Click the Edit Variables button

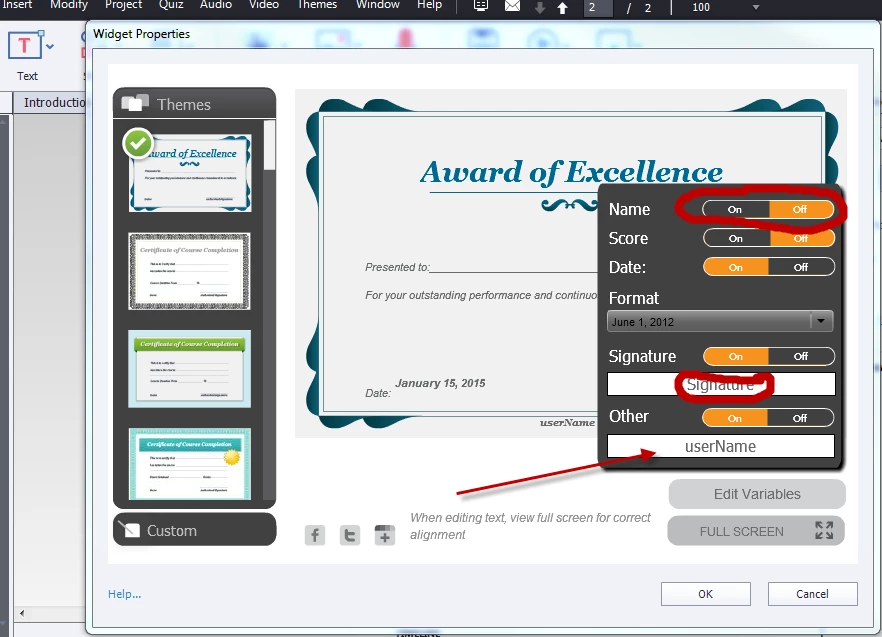(757, 494)
